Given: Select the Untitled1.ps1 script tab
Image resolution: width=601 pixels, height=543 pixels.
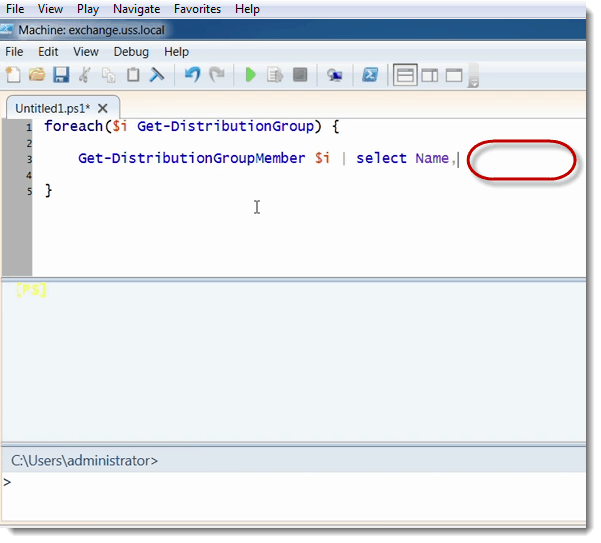Looking at the screenshot, I should pyautogui.click(x=53, y=108).
